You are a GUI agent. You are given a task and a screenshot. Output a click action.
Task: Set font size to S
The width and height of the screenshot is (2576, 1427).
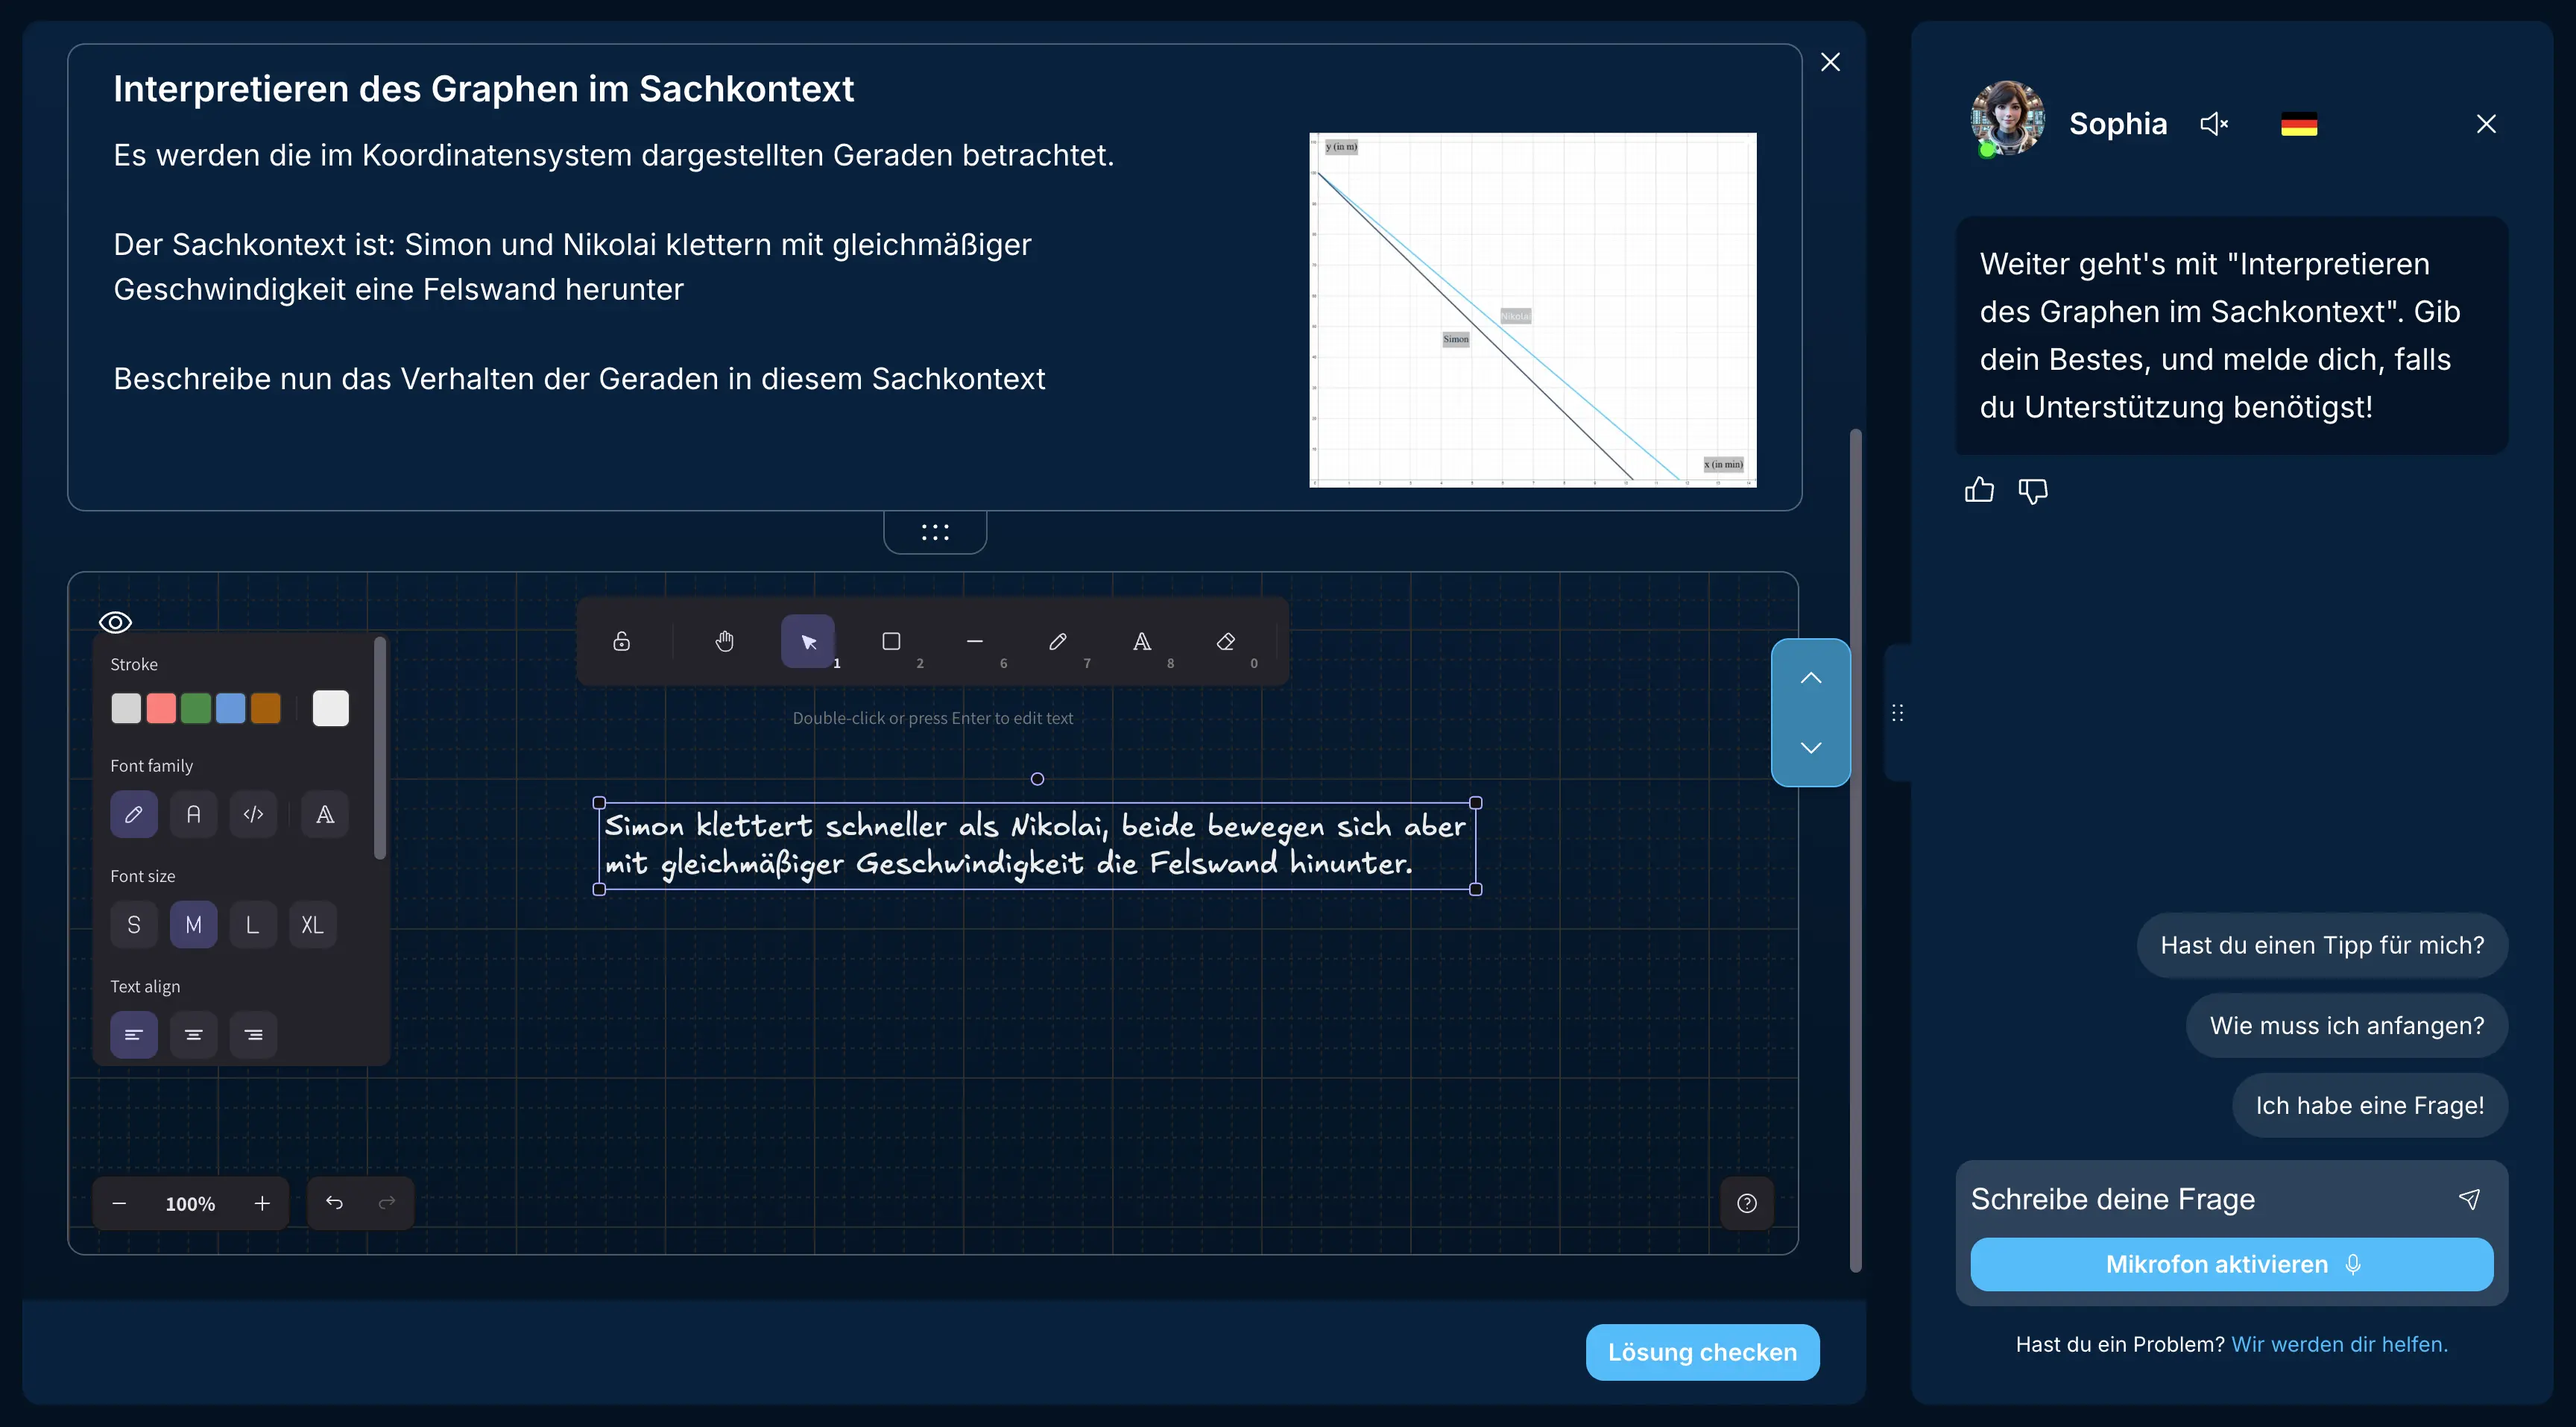[134, 925]
